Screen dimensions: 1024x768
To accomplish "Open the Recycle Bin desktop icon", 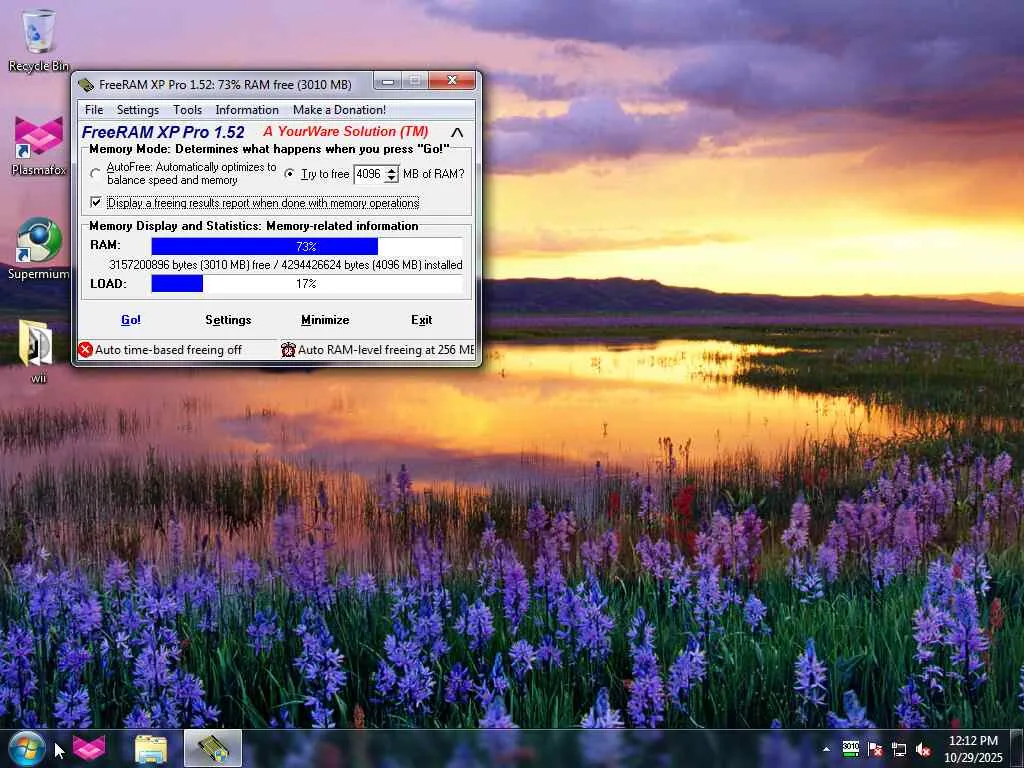I will click(x=39, y=39).
